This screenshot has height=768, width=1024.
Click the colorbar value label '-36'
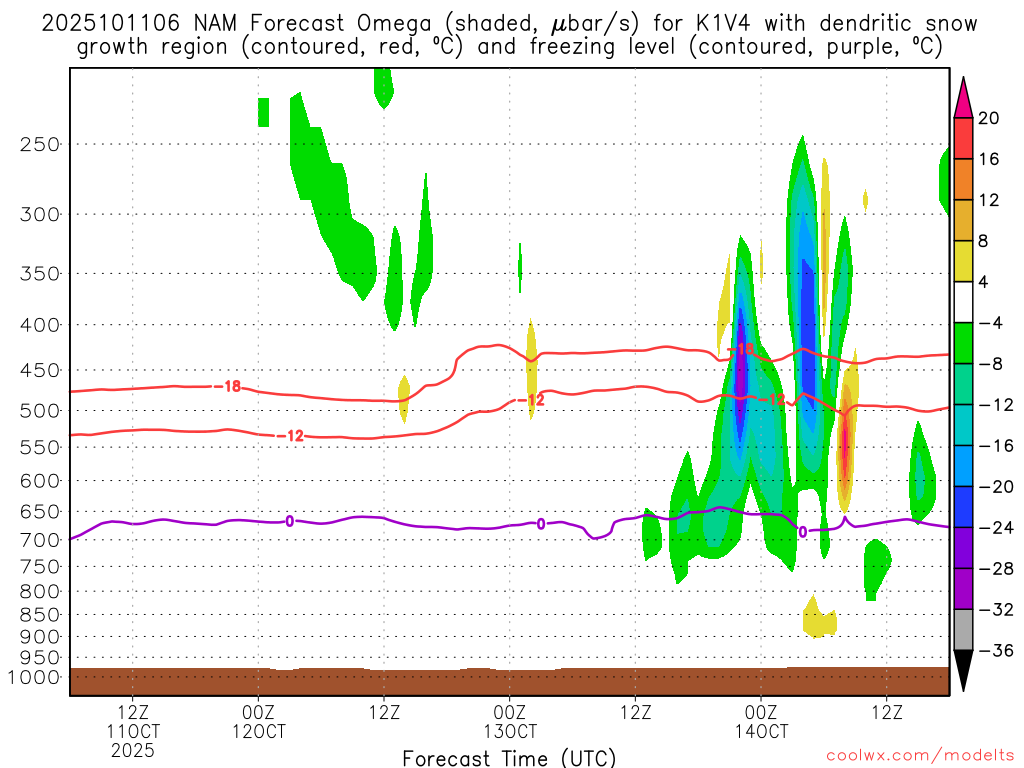[x=997, y=650]
